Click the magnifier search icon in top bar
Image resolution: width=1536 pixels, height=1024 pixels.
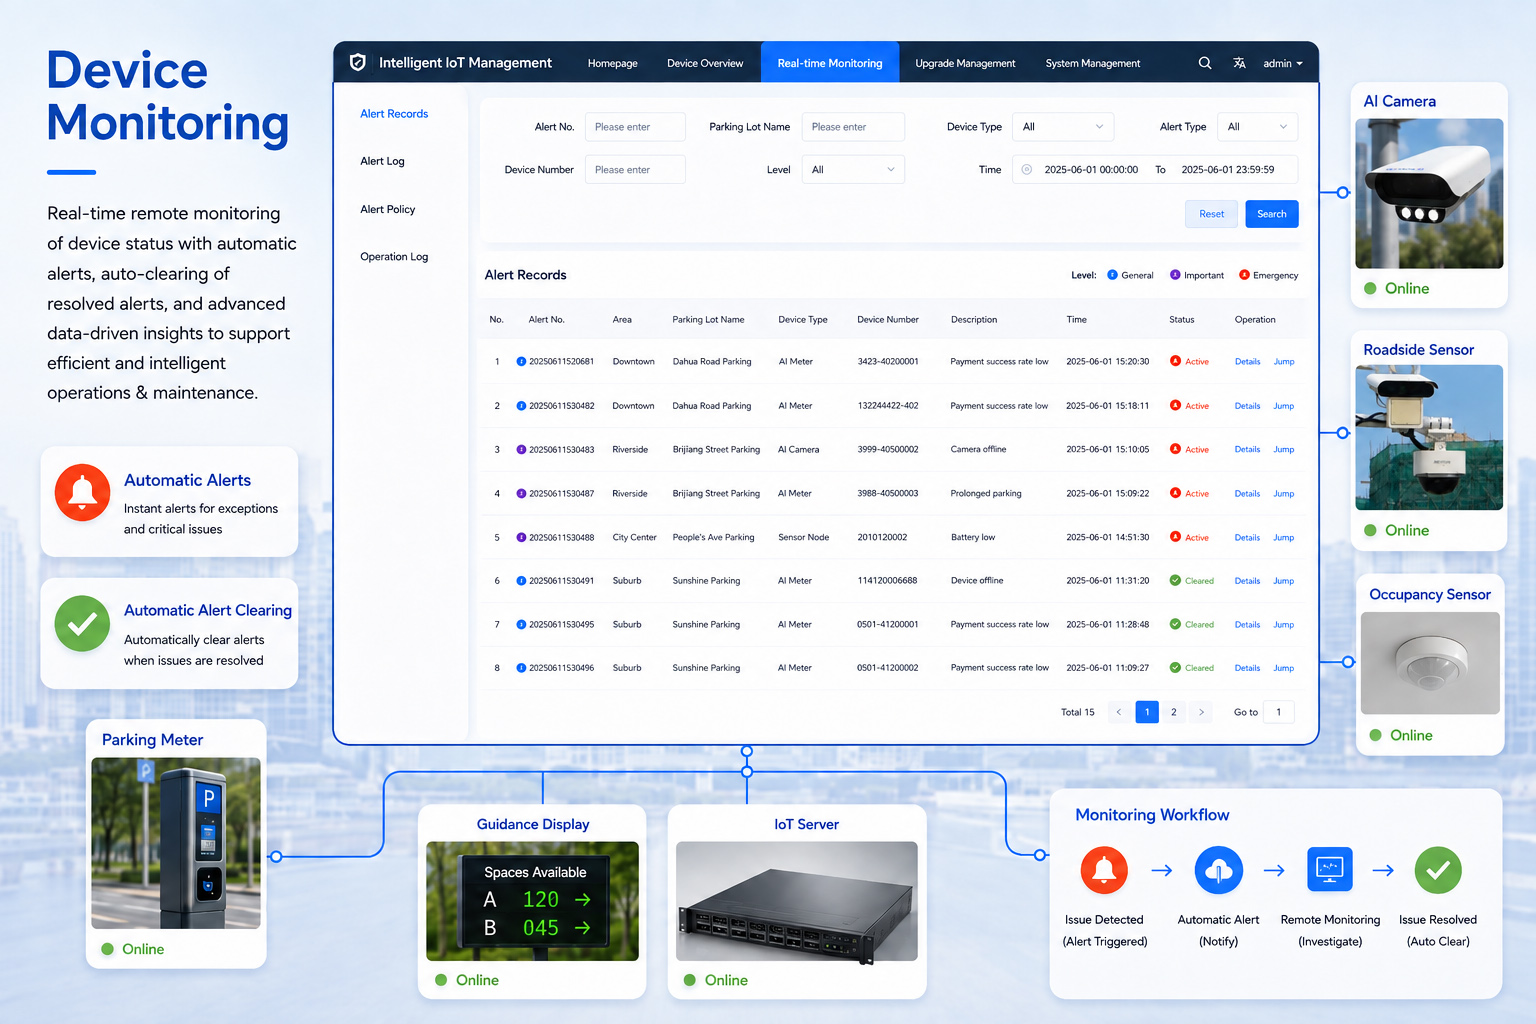click(1205, 63)
